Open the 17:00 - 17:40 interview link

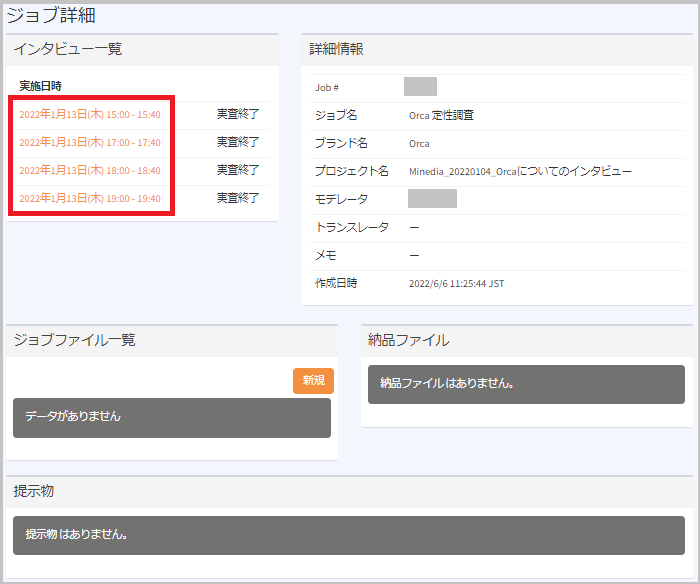click(90, 142)
